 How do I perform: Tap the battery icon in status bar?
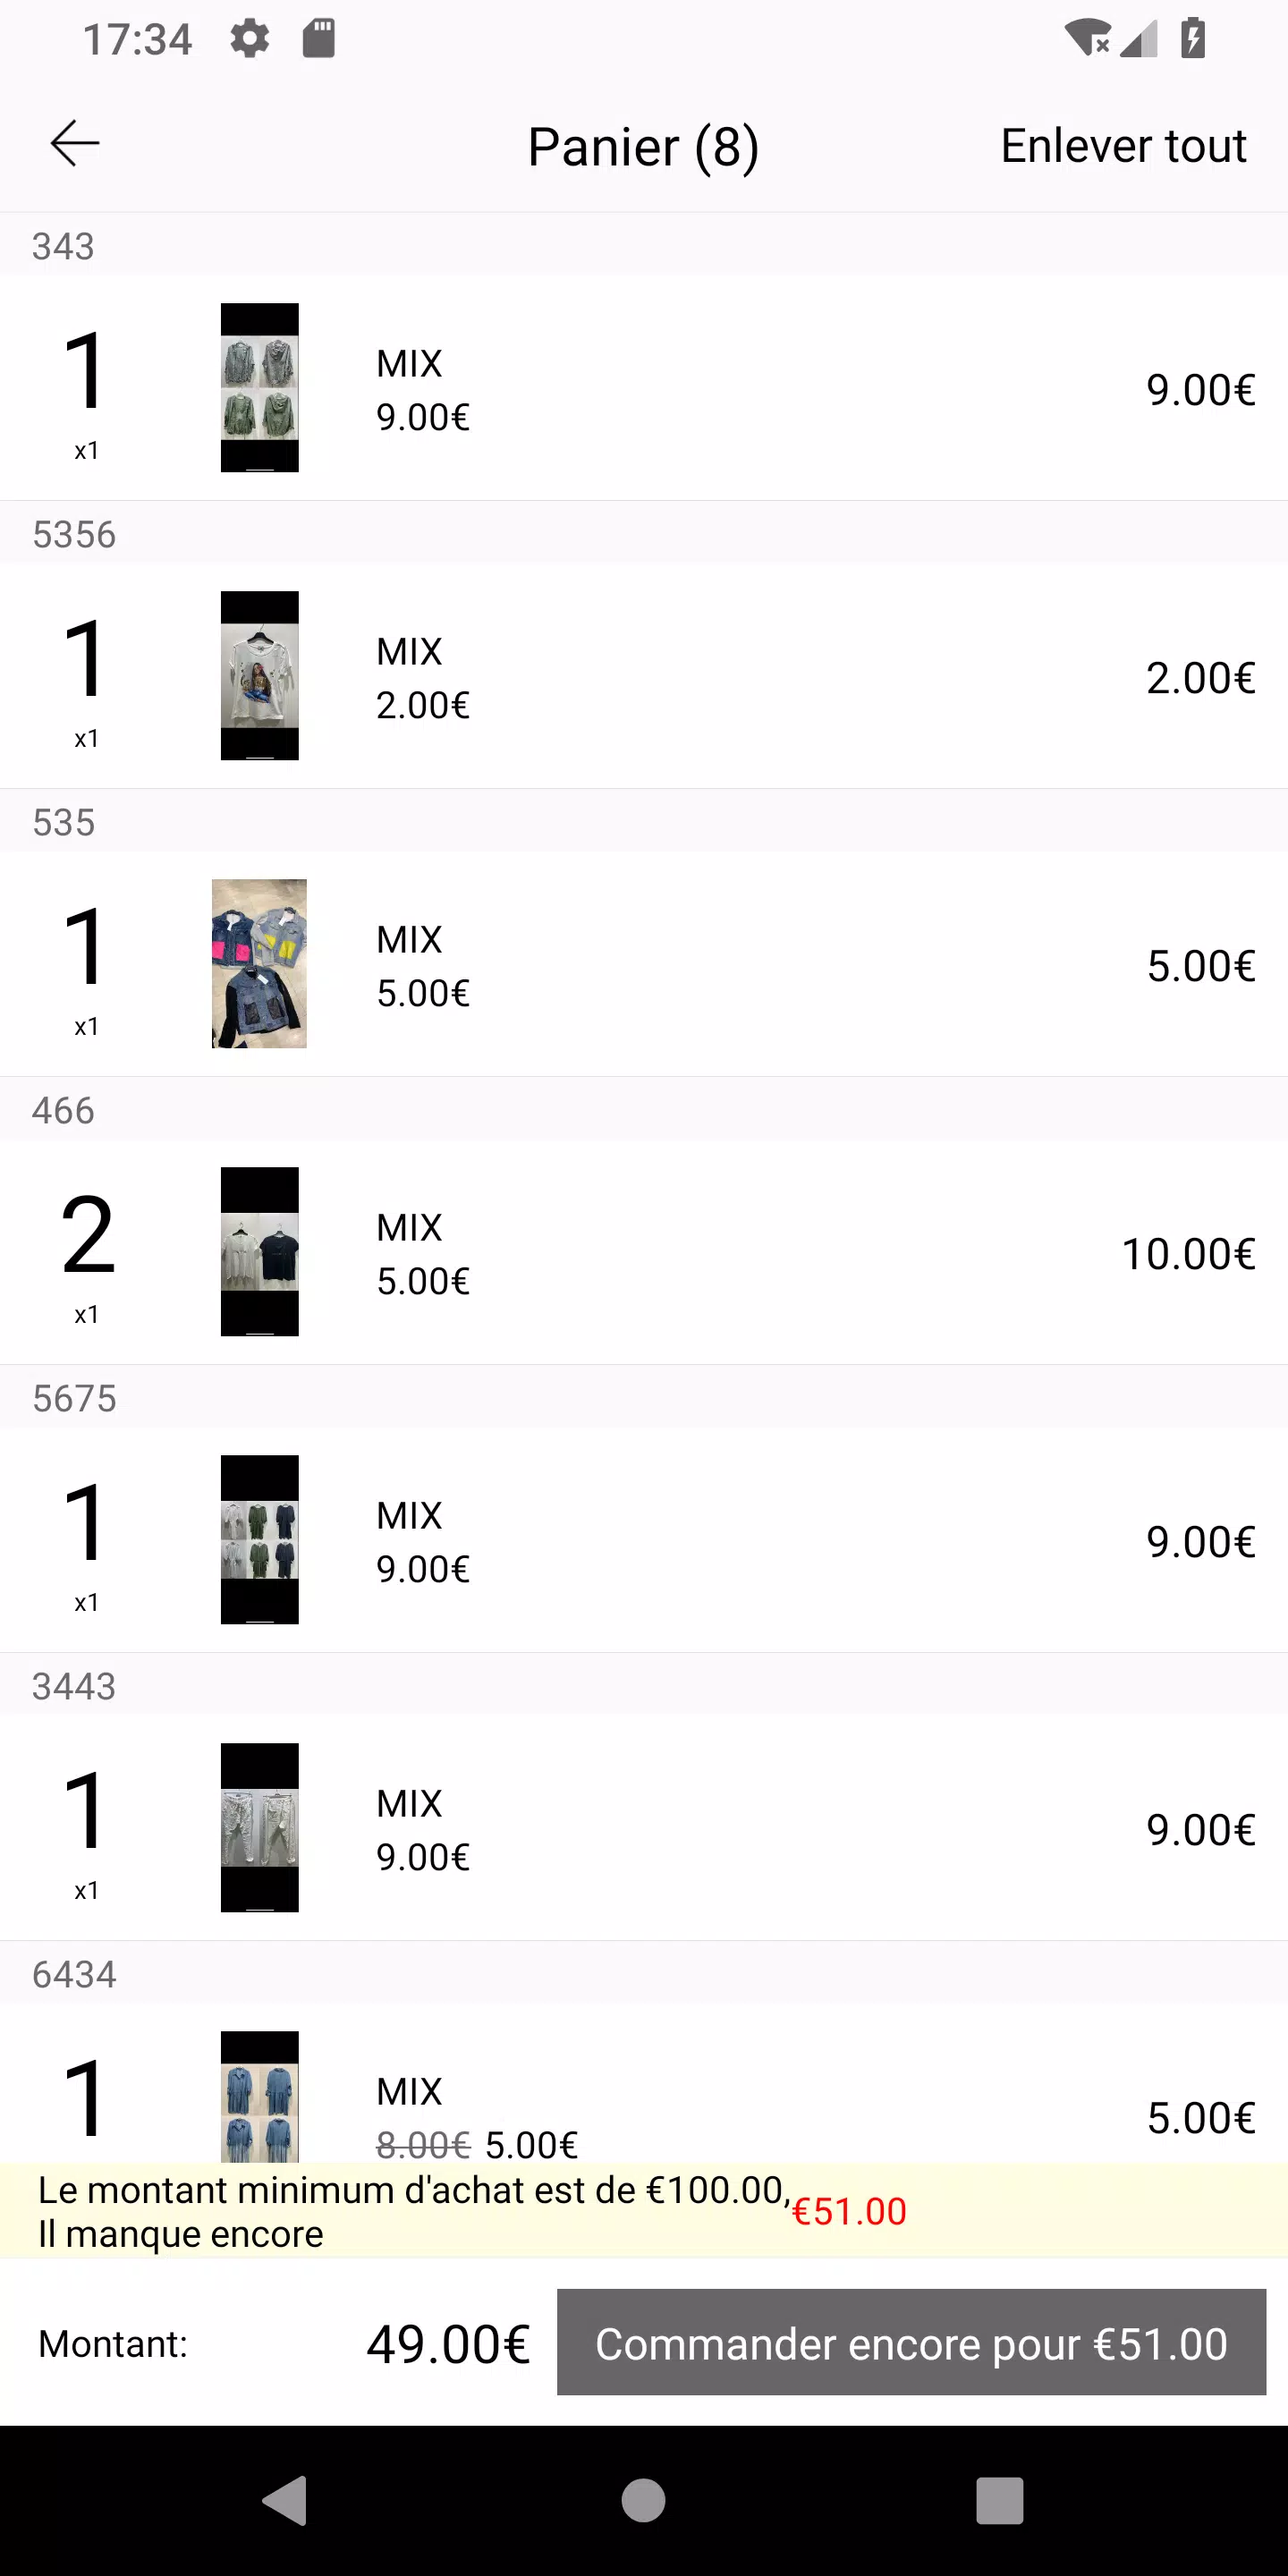tap(1192, 39)
